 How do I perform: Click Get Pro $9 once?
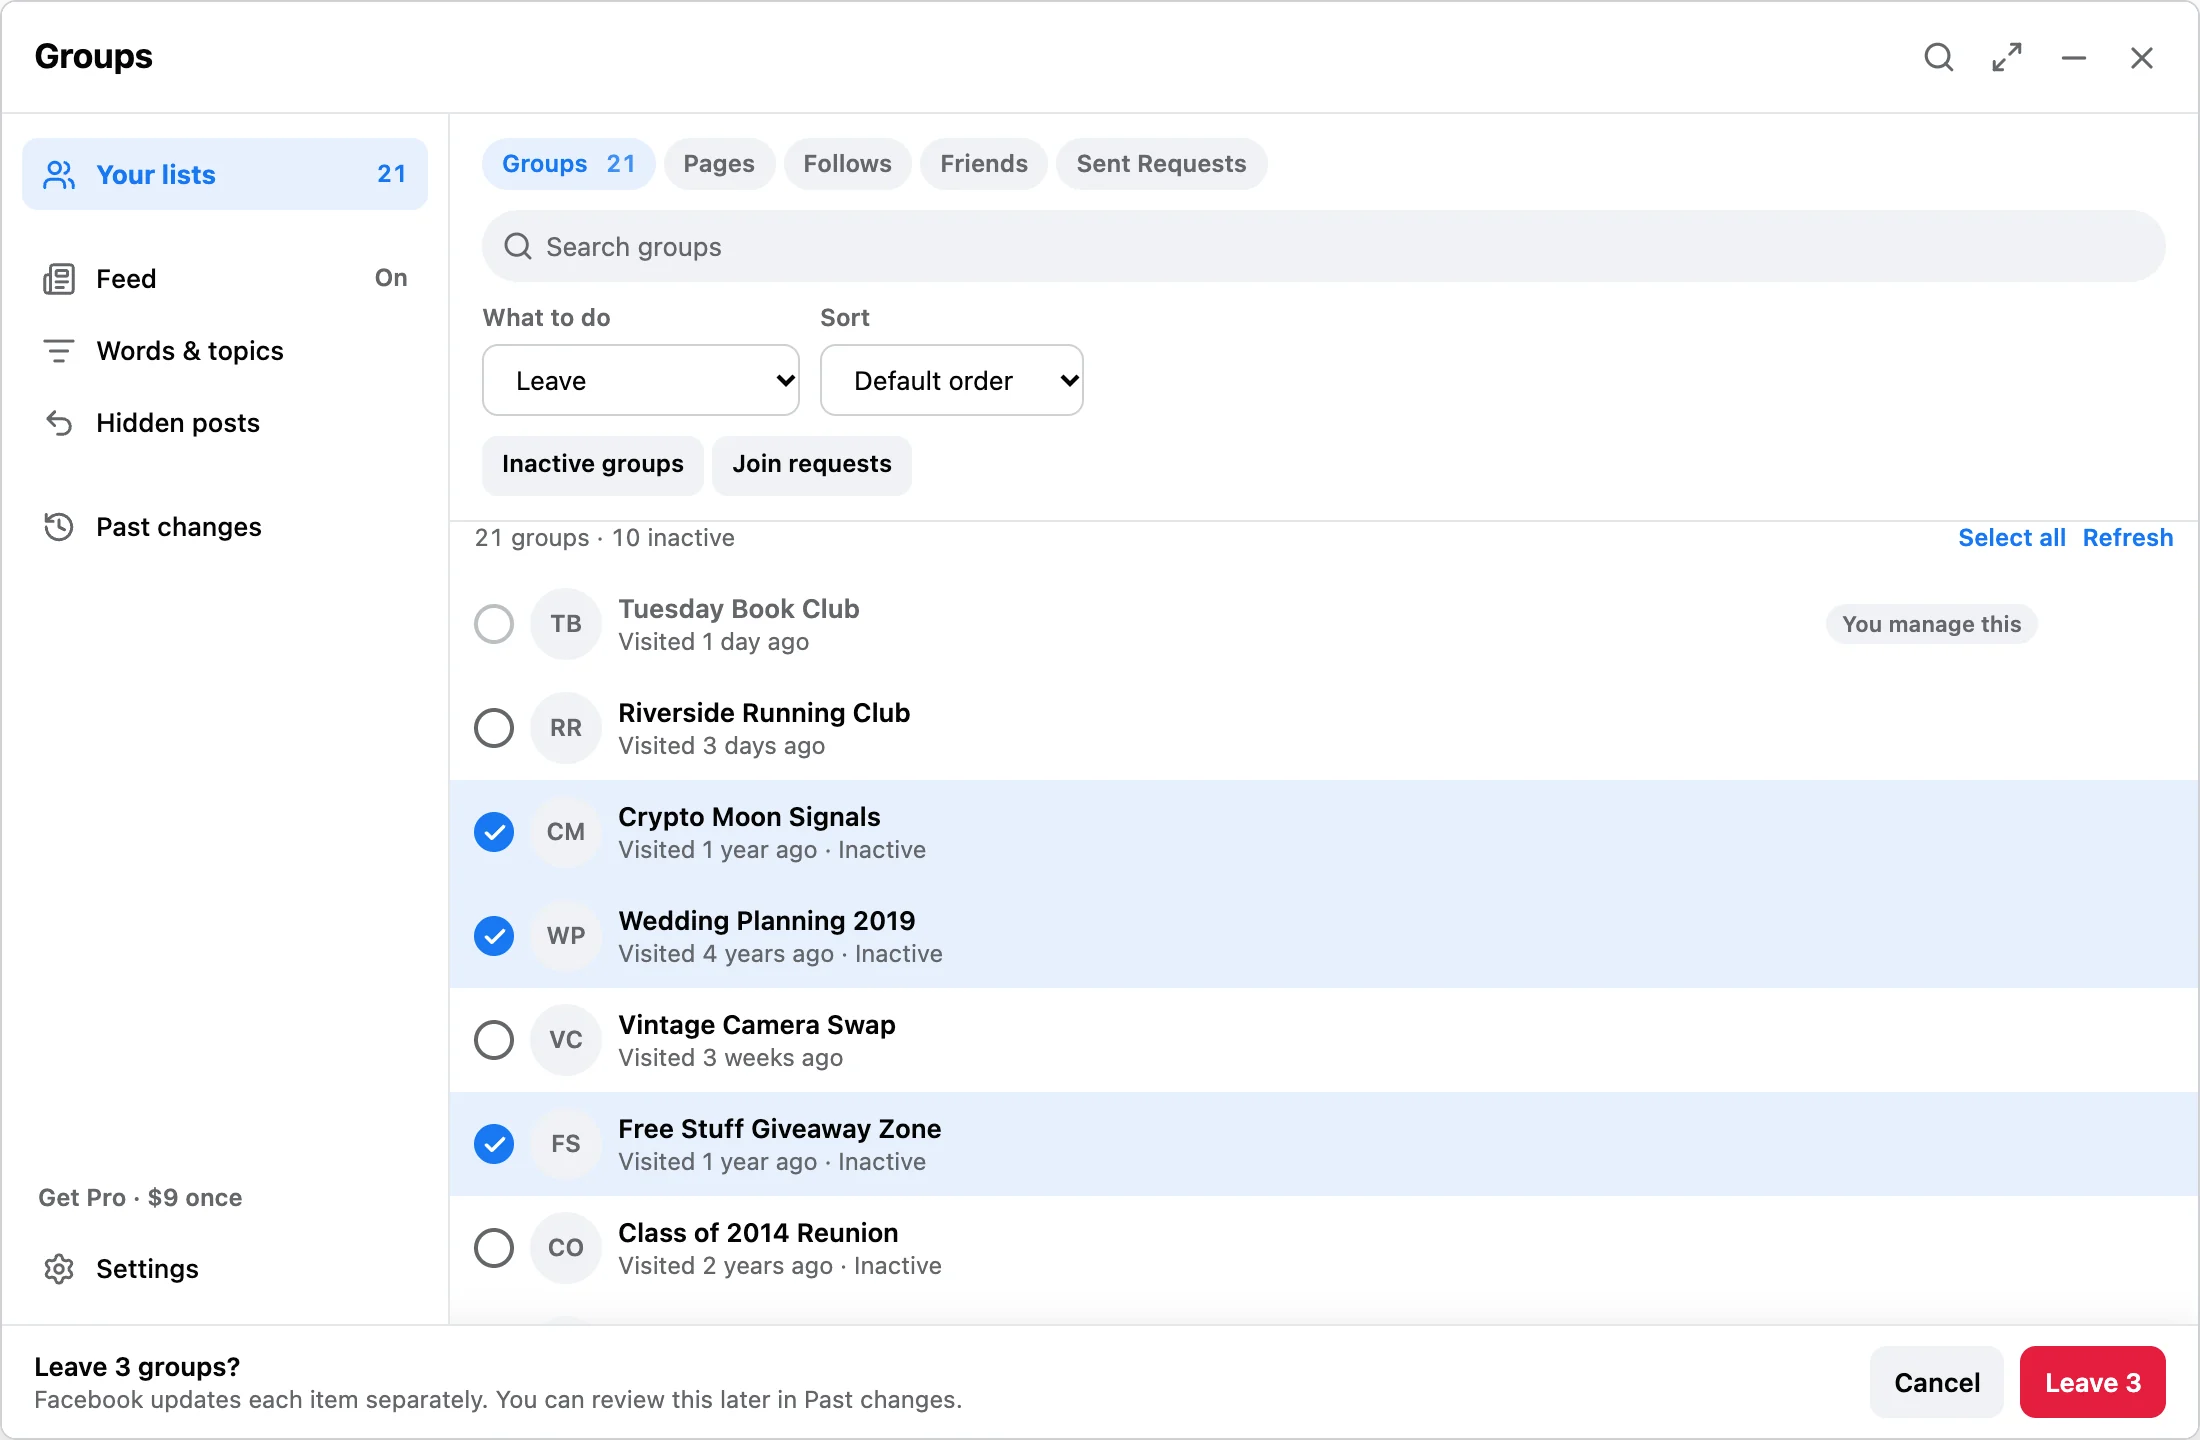click(x=141, y=1198)
